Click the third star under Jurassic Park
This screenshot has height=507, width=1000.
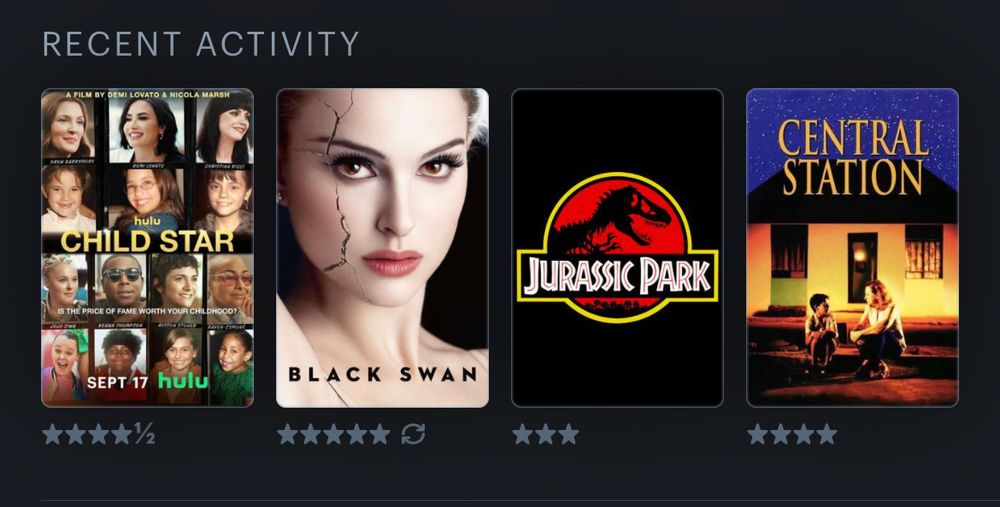coord(568,434)
